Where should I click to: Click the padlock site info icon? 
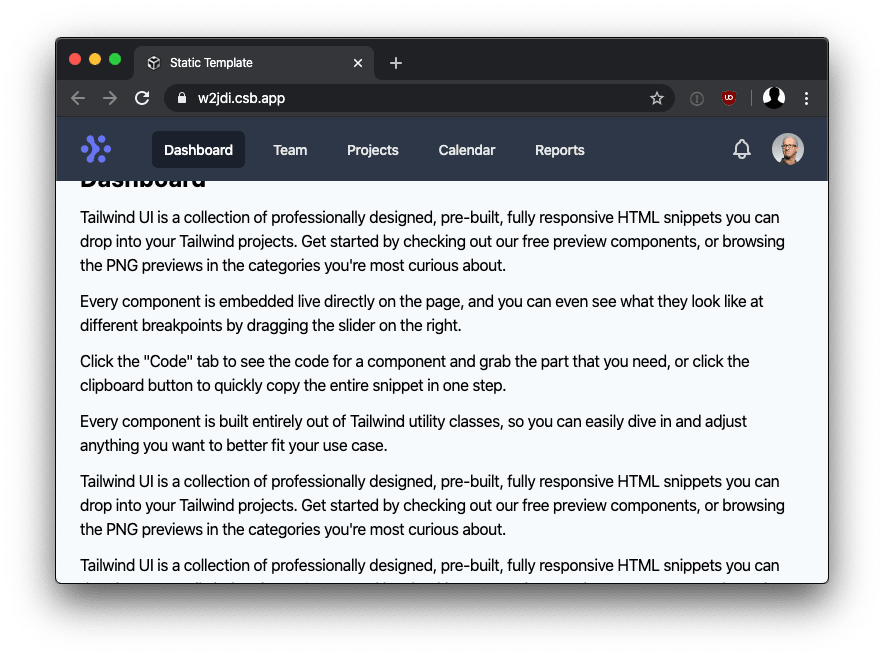[182, 98]
